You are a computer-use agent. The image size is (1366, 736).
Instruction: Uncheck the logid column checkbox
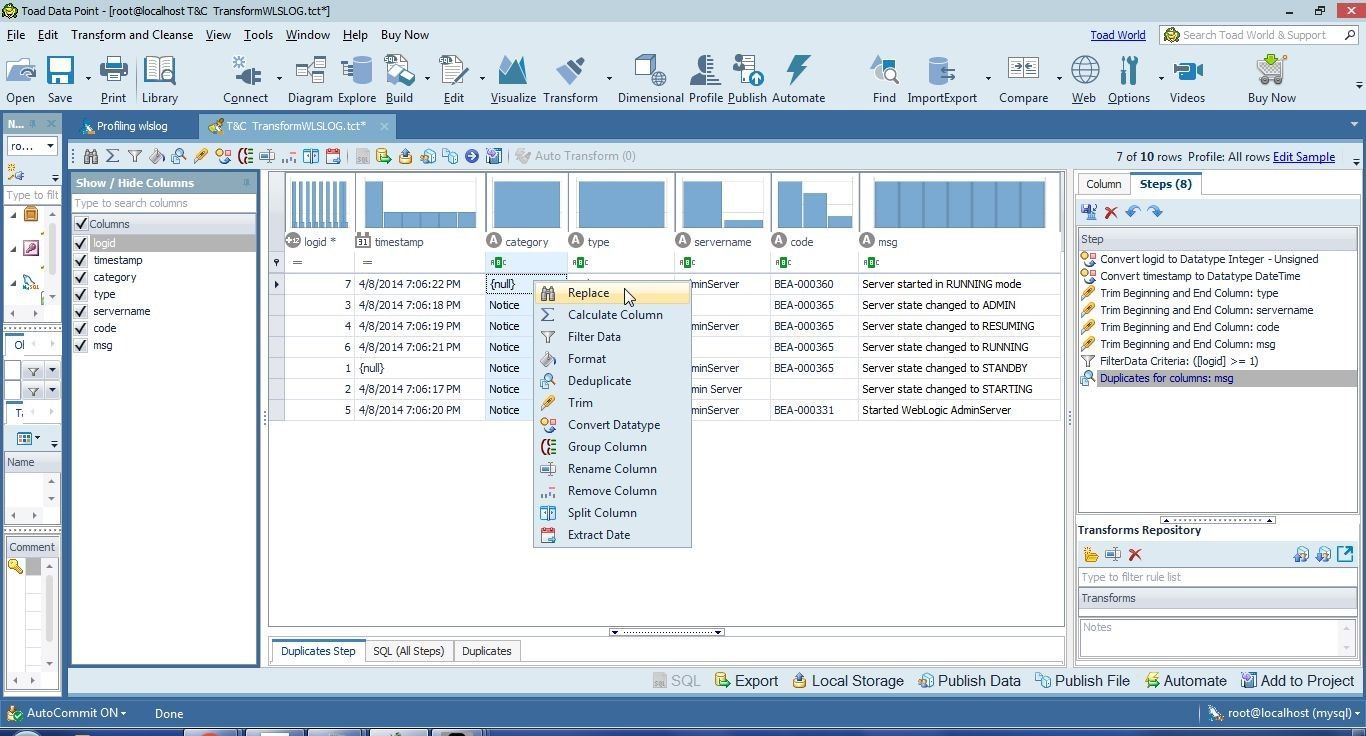[x=81, y=243]
